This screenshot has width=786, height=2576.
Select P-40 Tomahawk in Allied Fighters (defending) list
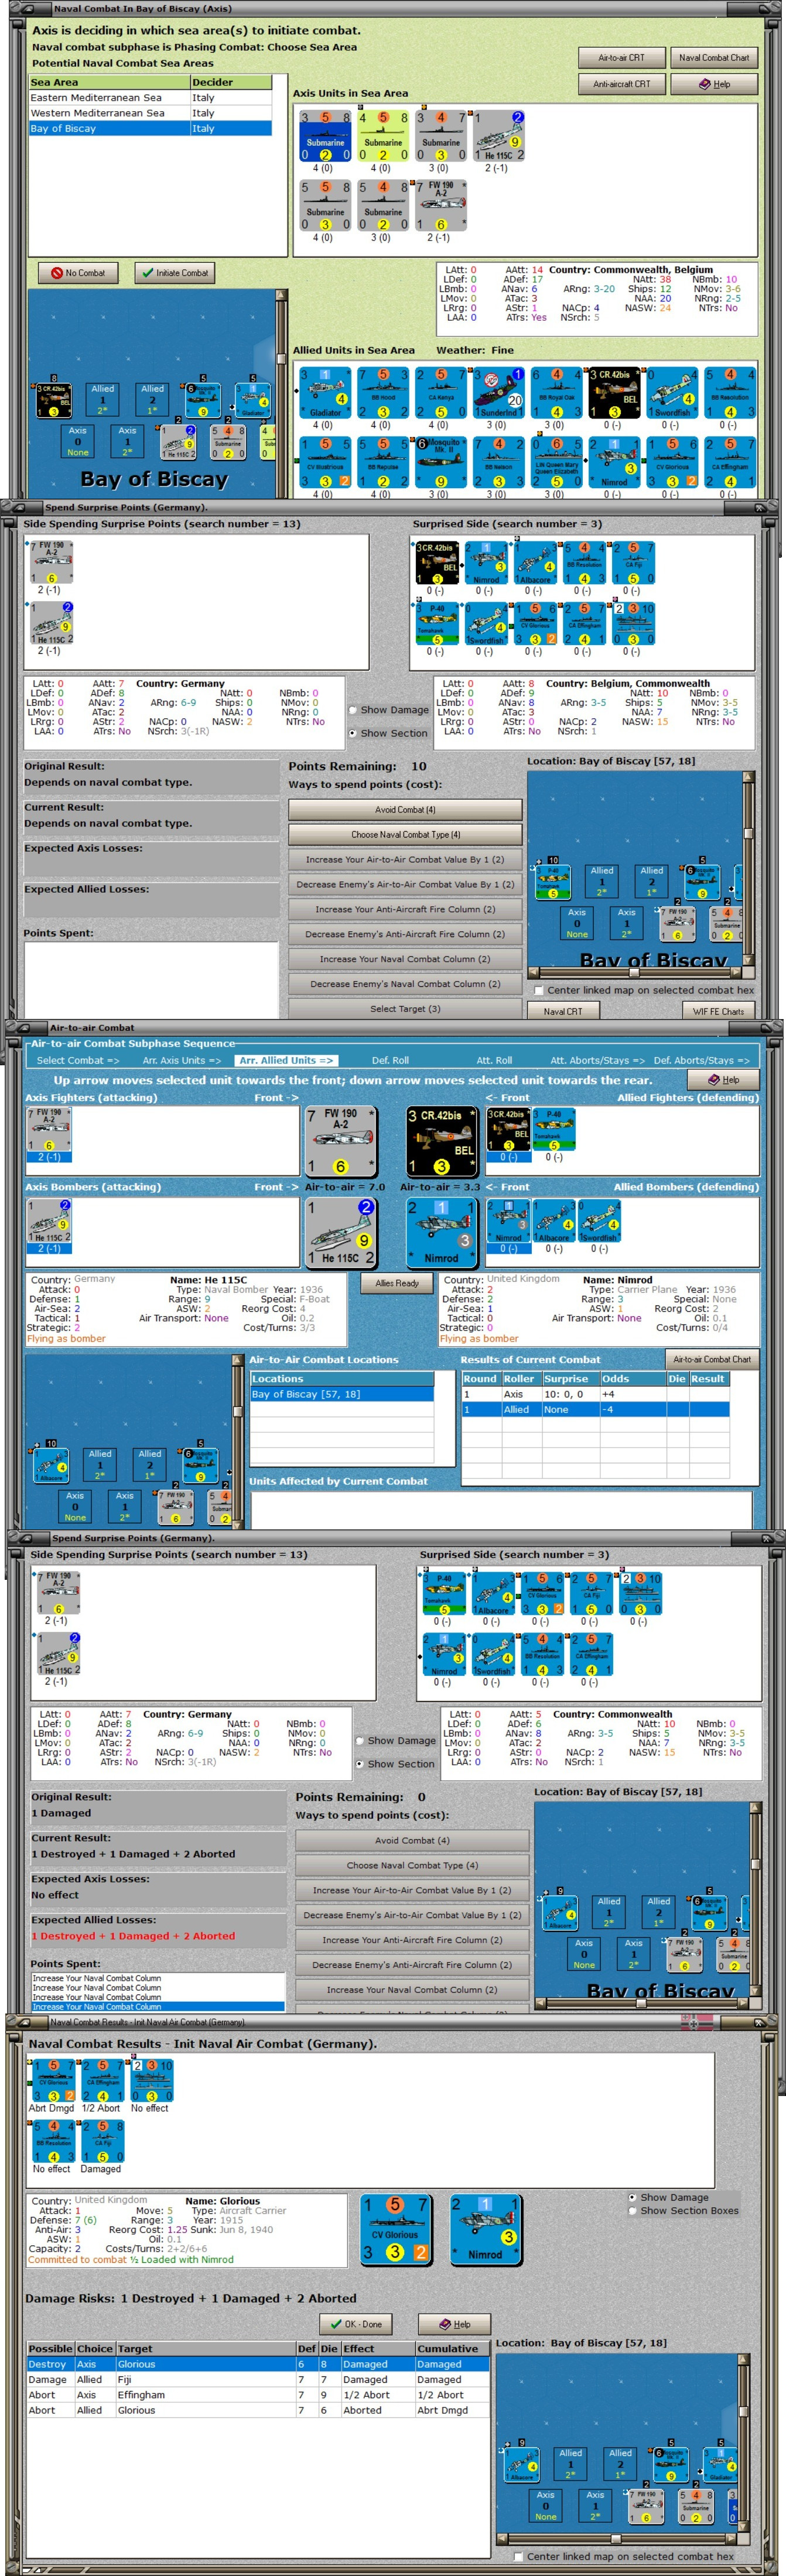554,1130
